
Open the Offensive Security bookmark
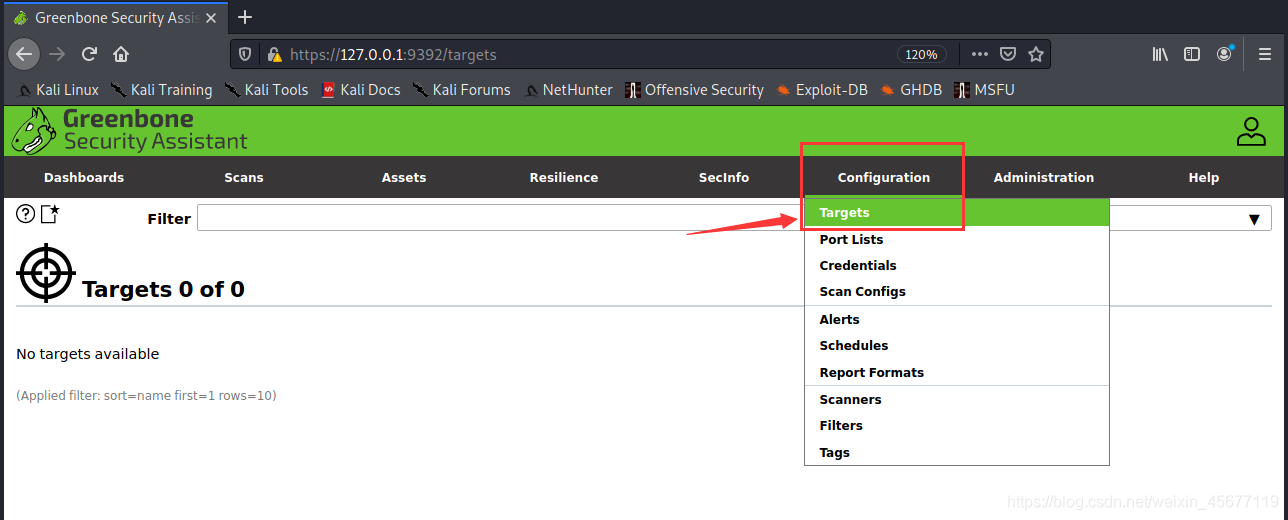694,90
